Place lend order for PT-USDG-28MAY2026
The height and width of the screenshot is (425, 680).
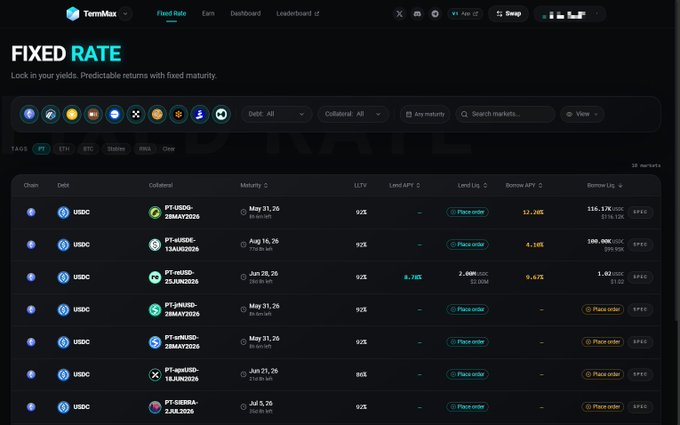(x=468, y=212)
